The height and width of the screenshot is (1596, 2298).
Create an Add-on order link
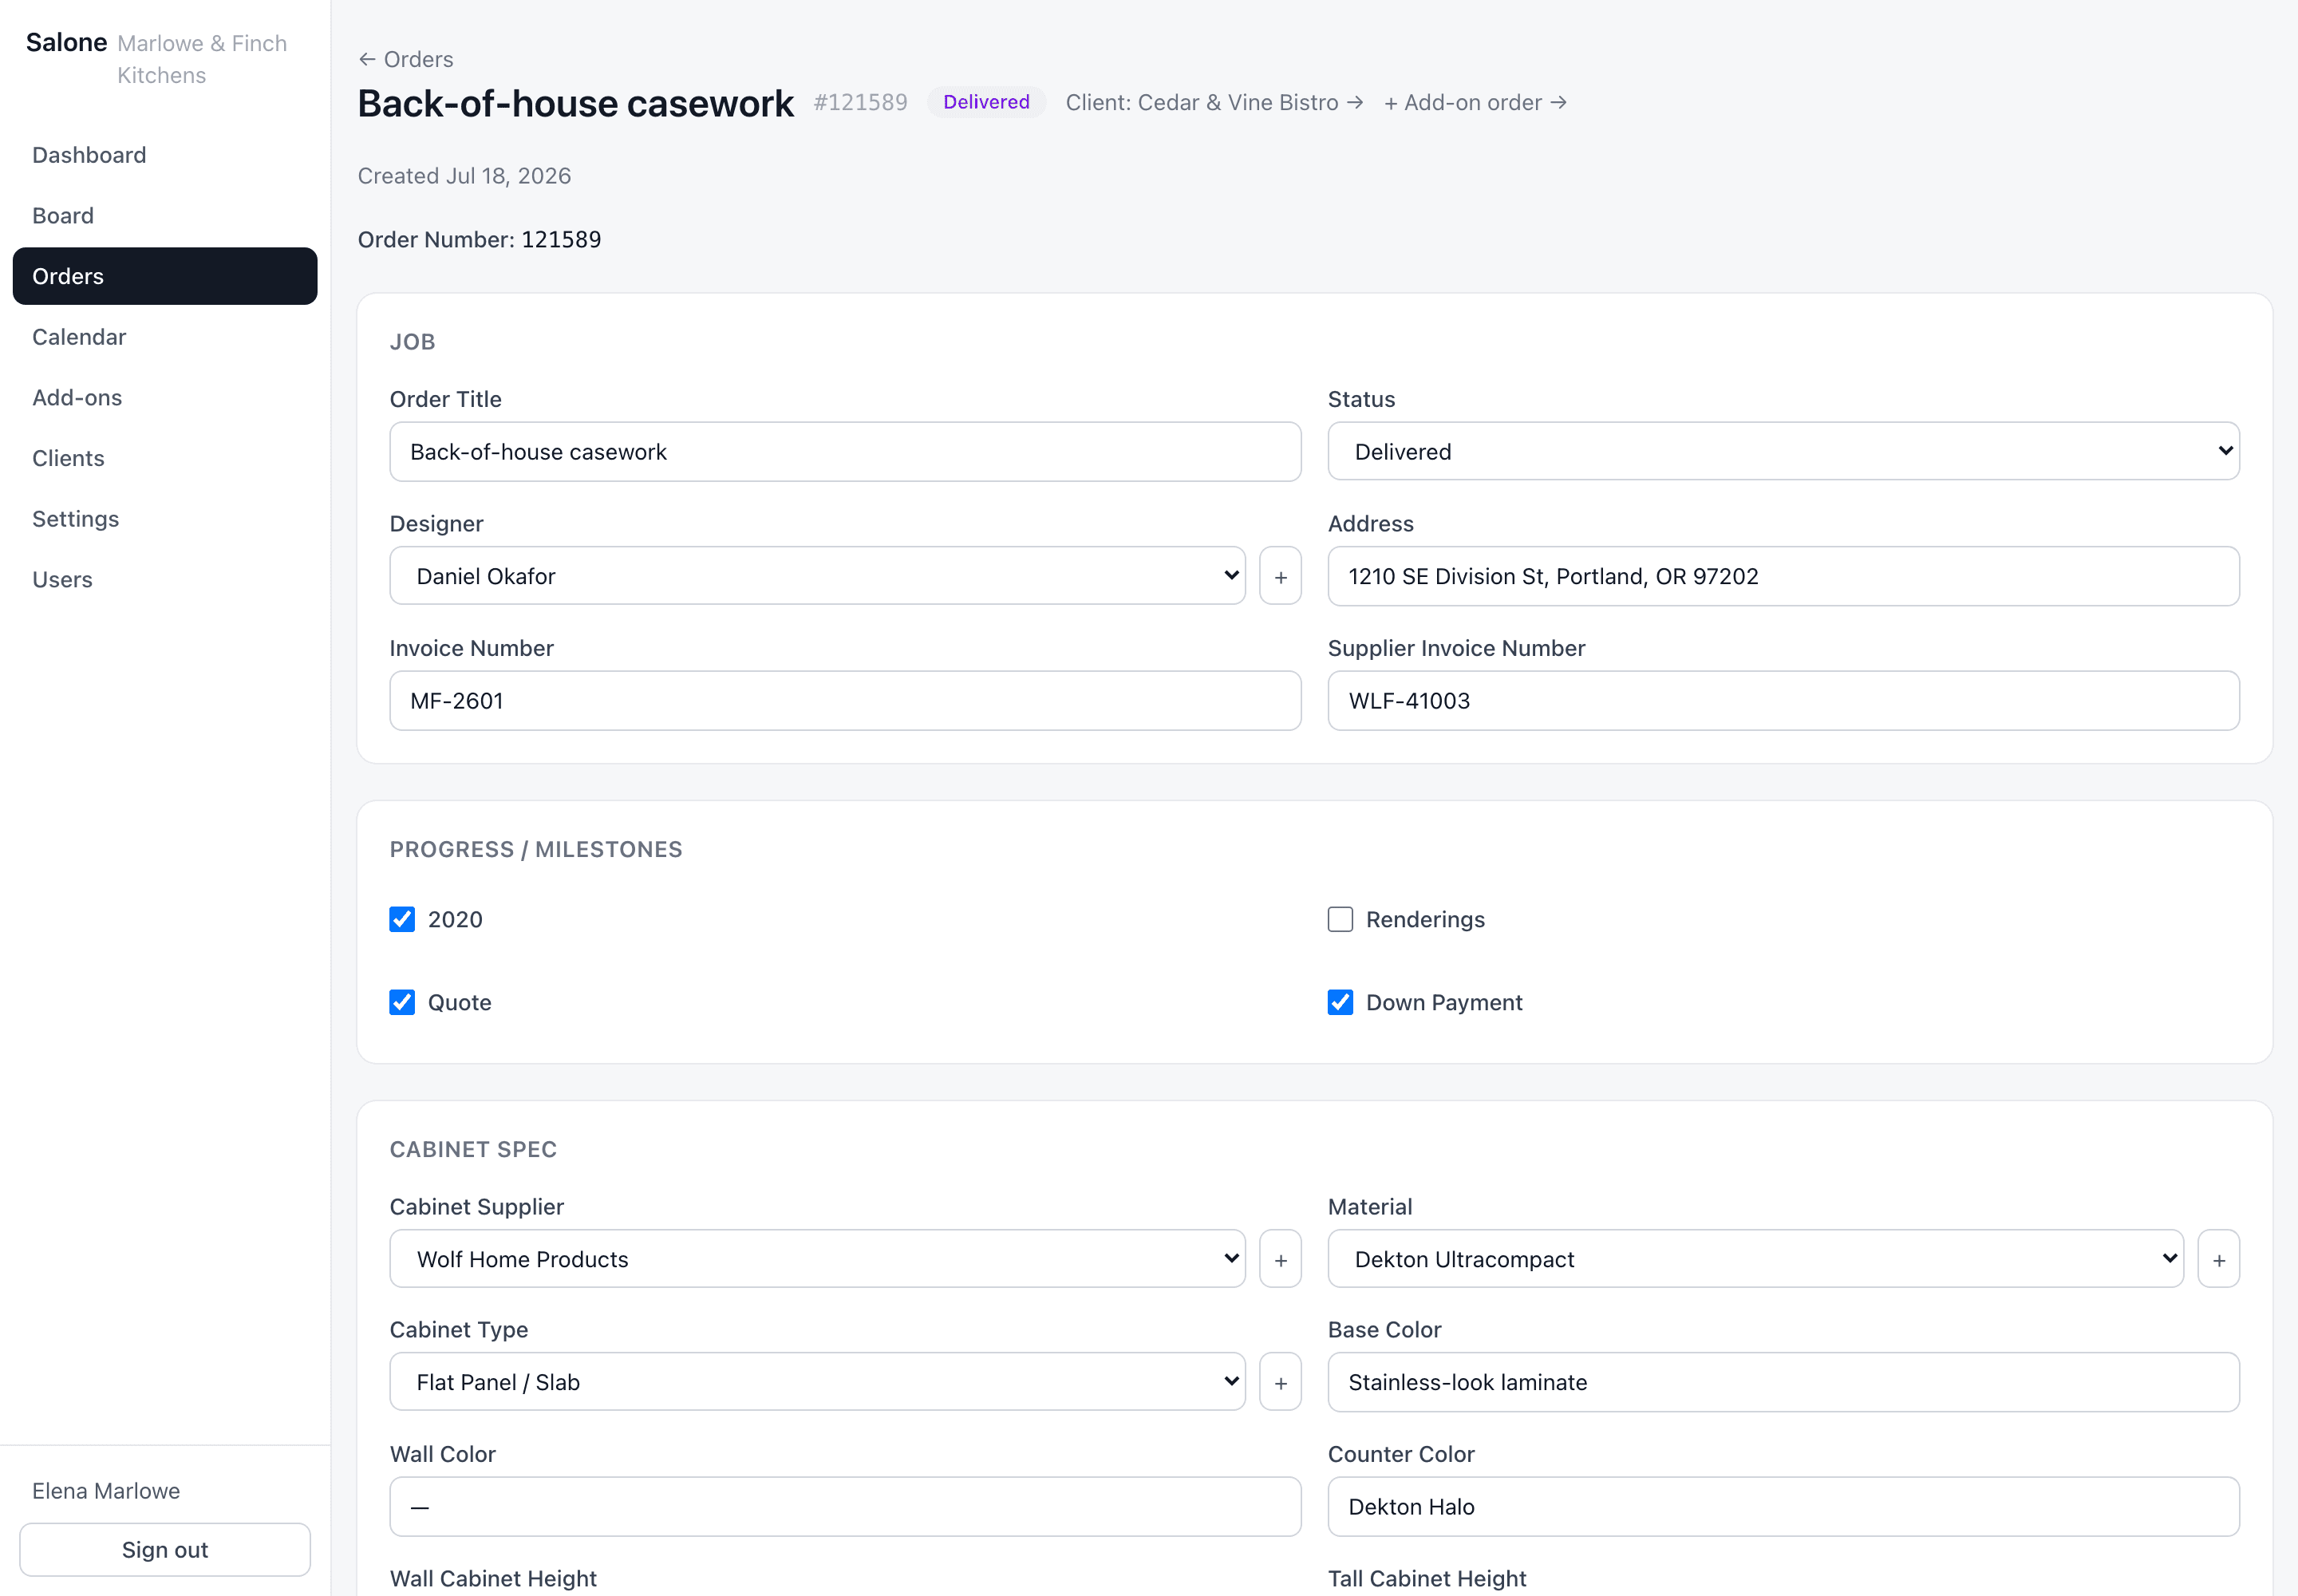[1475, 103]
